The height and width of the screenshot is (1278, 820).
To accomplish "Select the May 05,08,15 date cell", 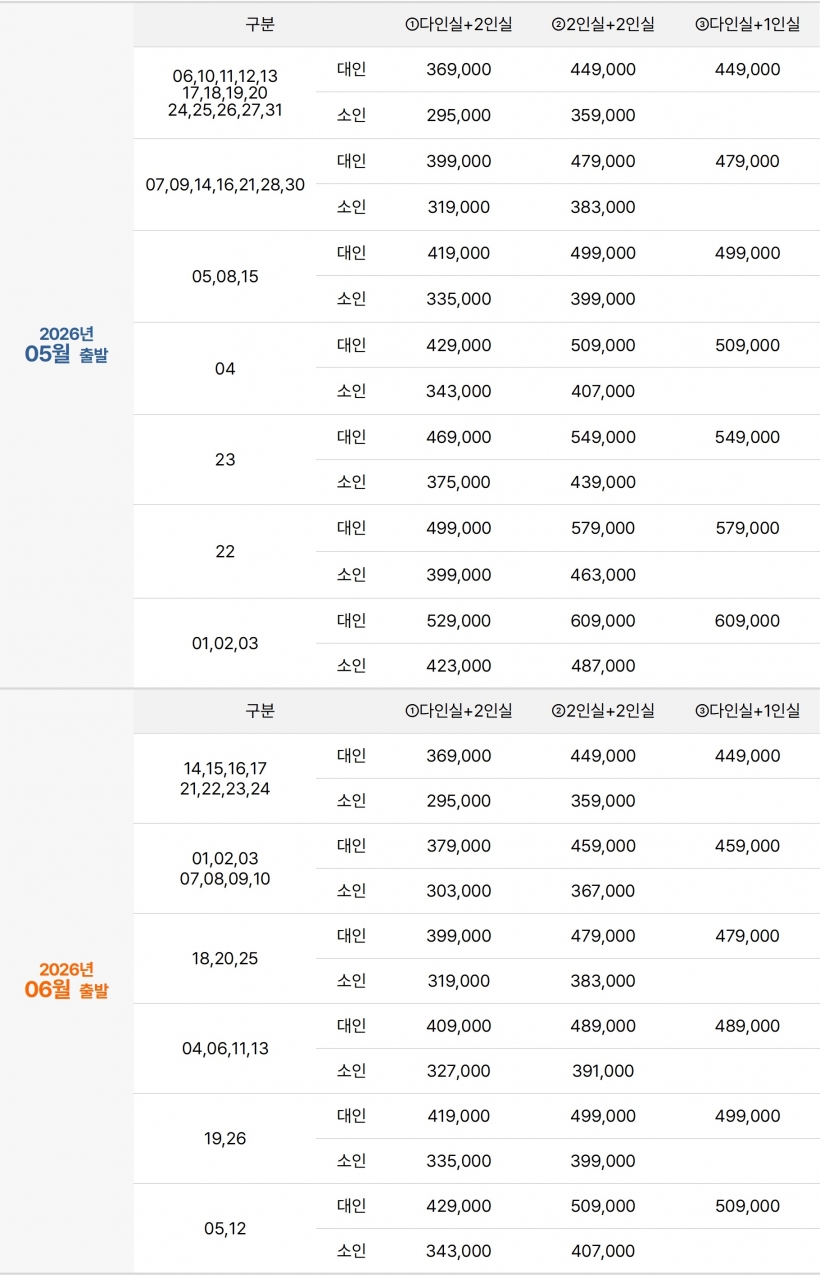I will pyautogui.click(x=225, y=276).
